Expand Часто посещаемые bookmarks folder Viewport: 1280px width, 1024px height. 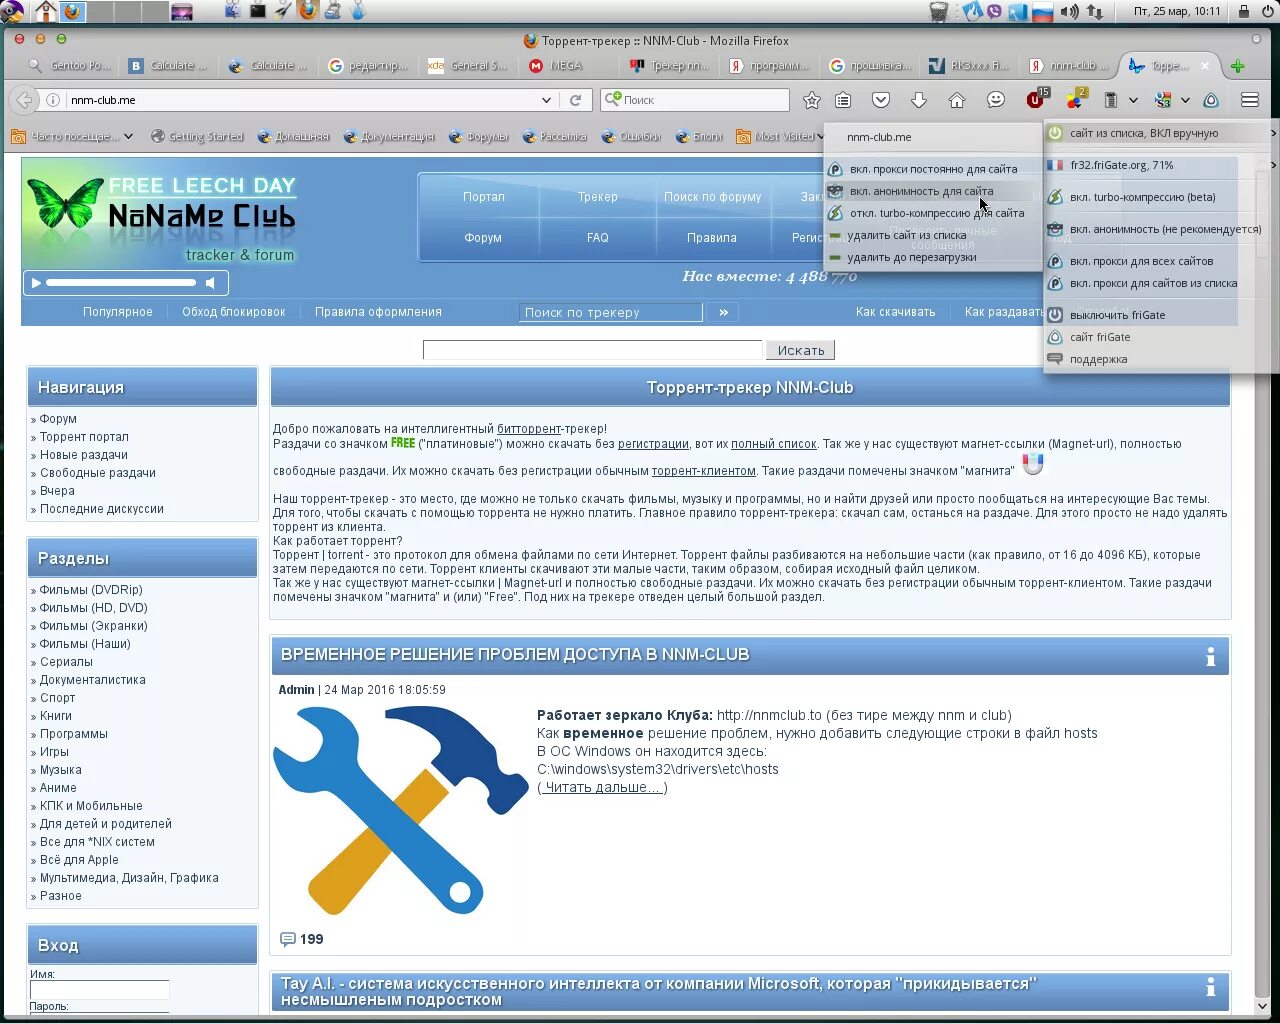tap(71, 137)
